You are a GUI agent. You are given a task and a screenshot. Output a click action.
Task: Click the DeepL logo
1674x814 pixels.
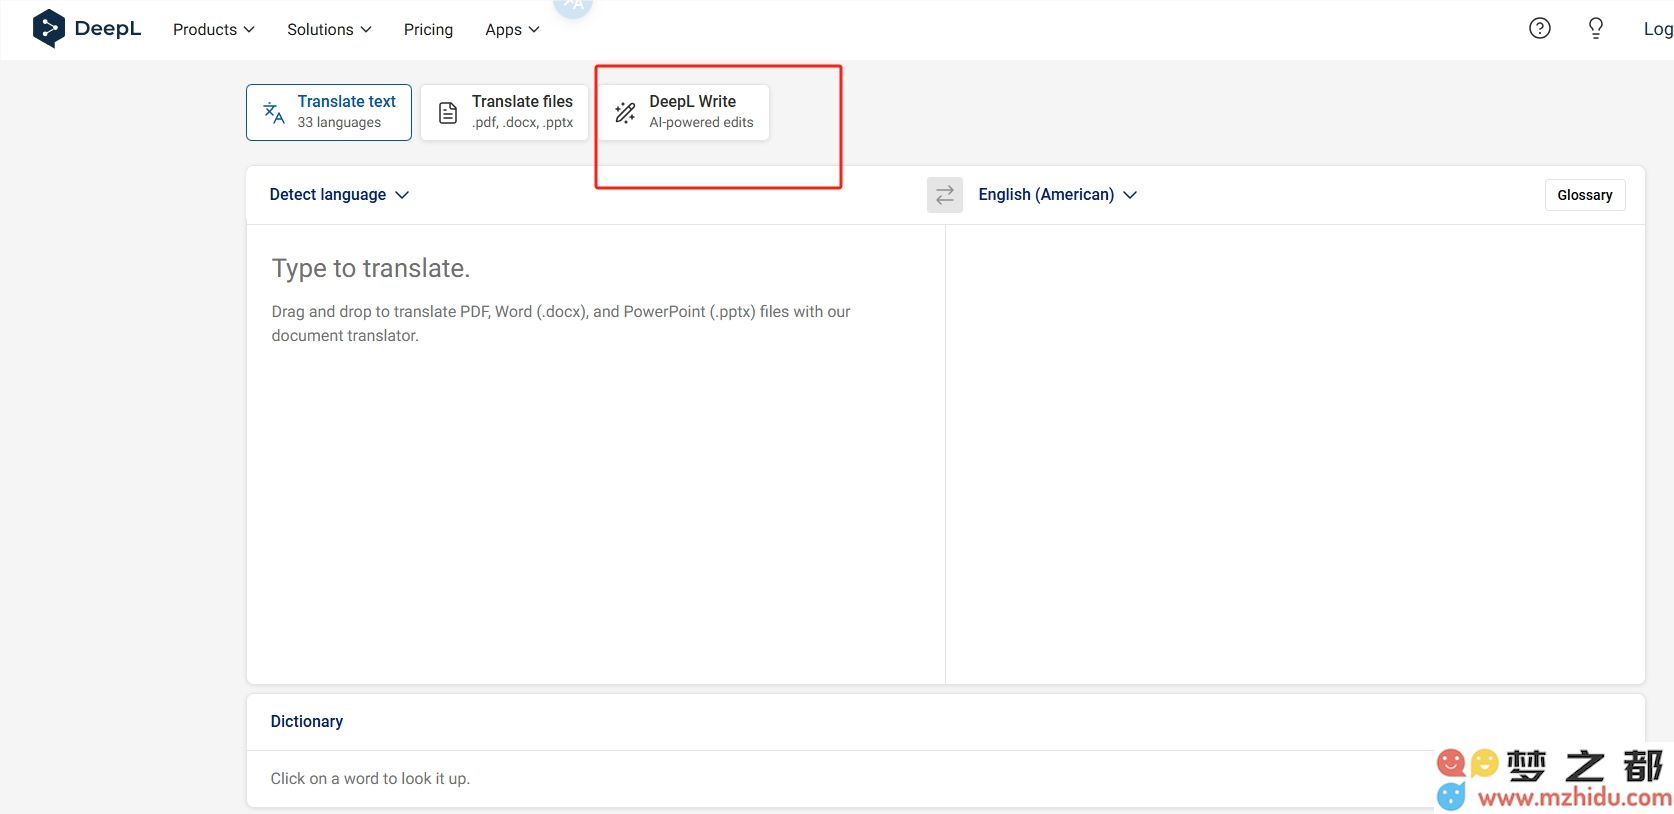coord(87,29)
